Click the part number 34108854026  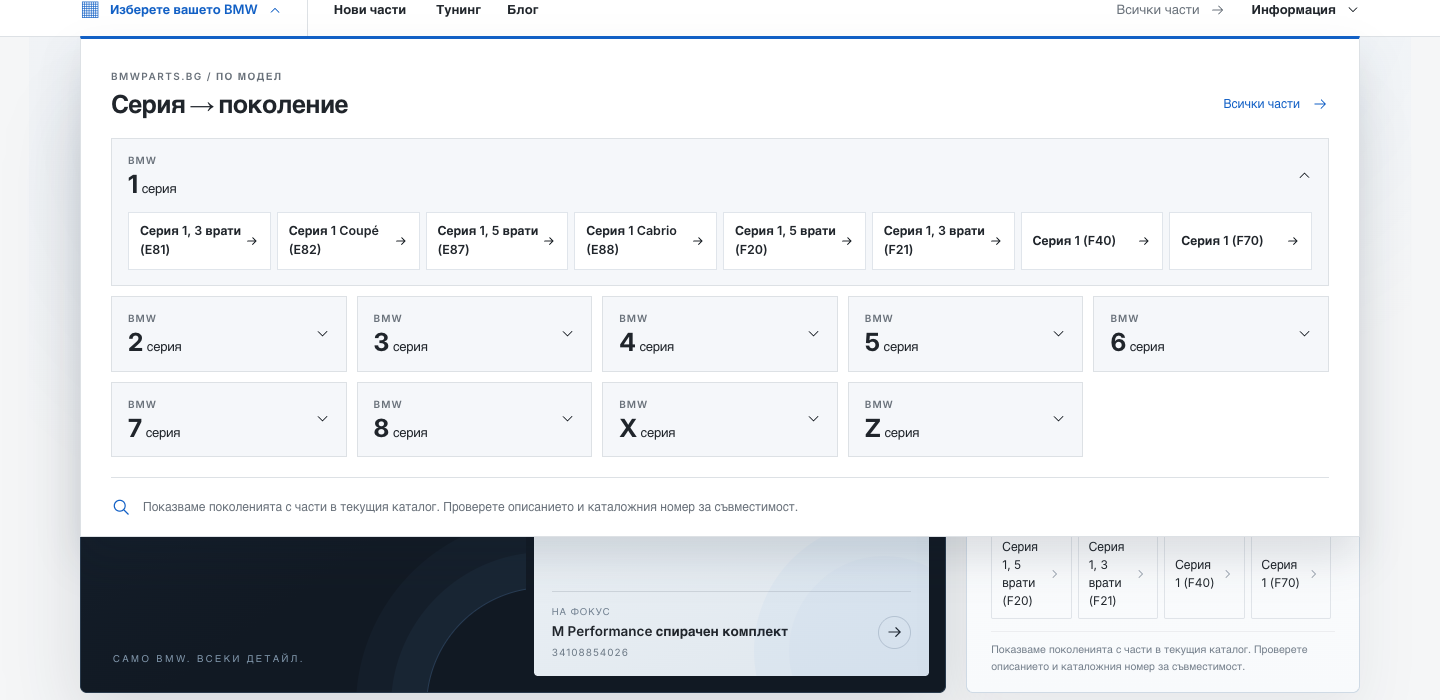[590, 653]
